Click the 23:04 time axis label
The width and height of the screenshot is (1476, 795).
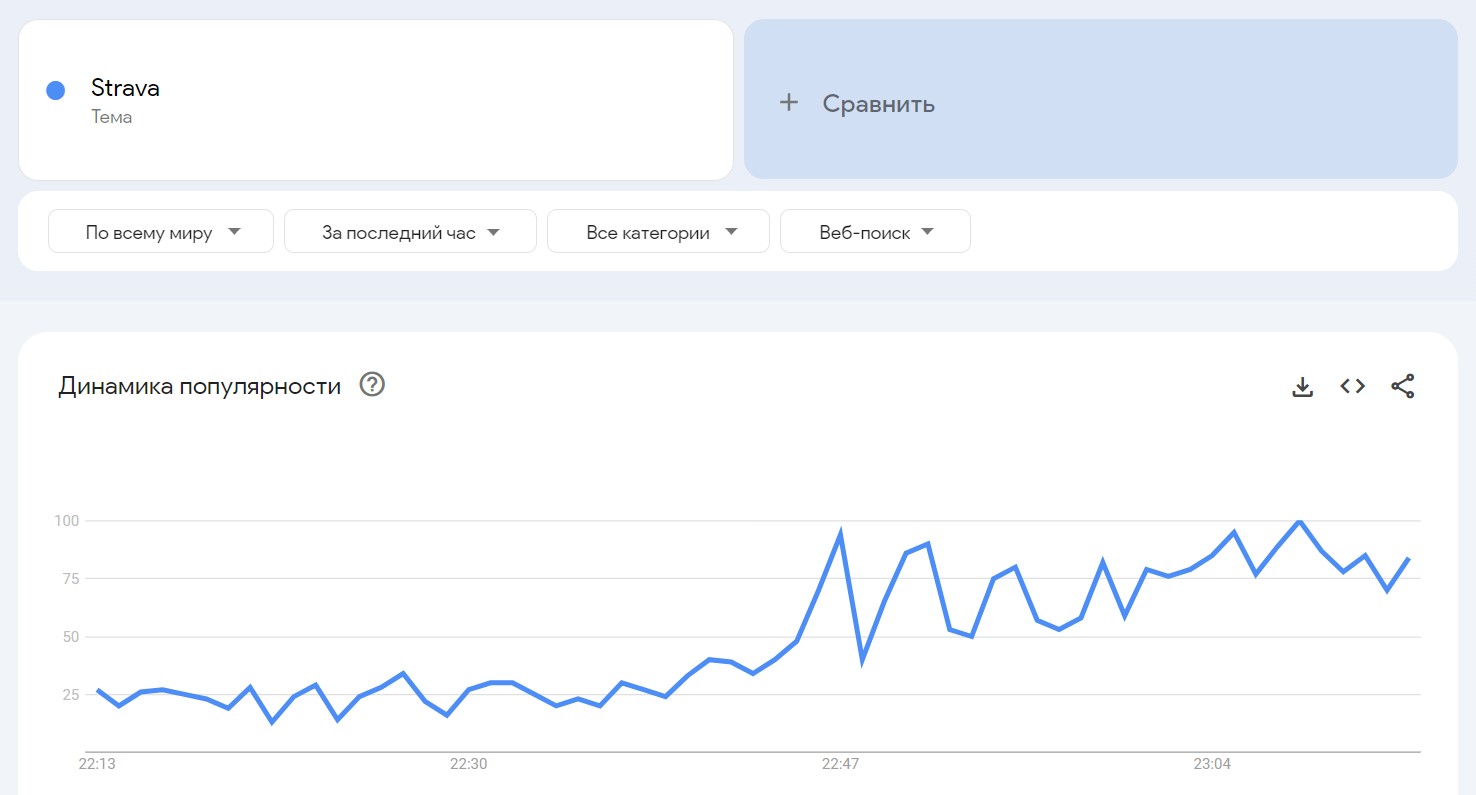point(1212,764)
